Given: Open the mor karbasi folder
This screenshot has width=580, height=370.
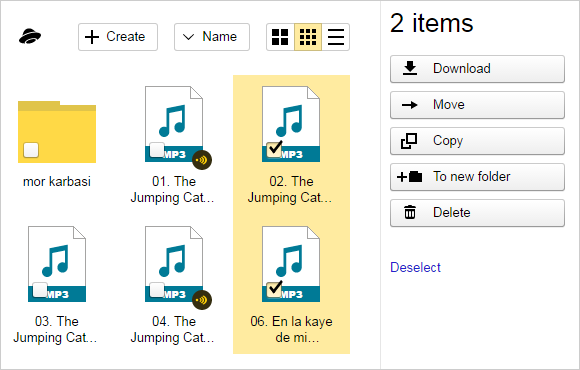Looking at the screenshot, I should click(x=57, y=132).
